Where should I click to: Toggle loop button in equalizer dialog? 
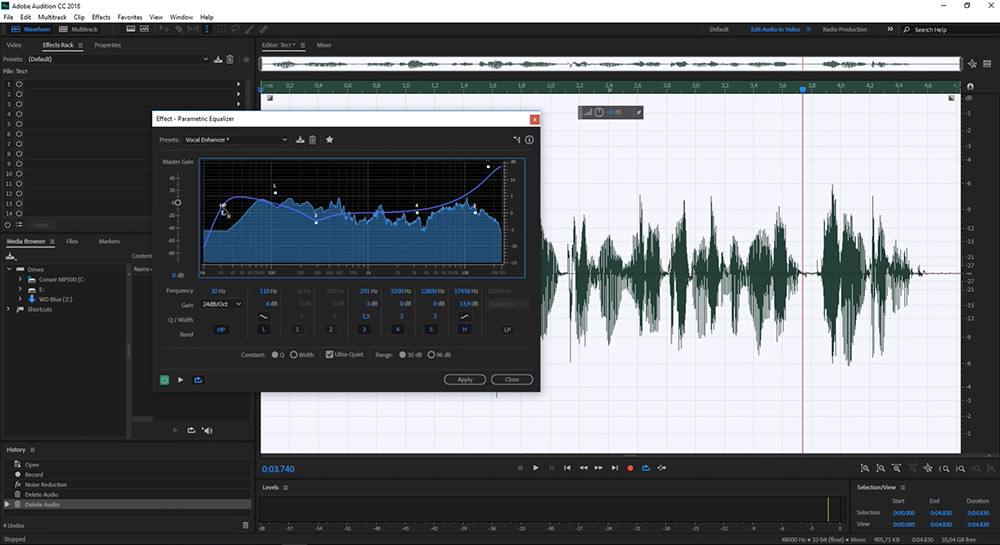(x=198, y=380)
